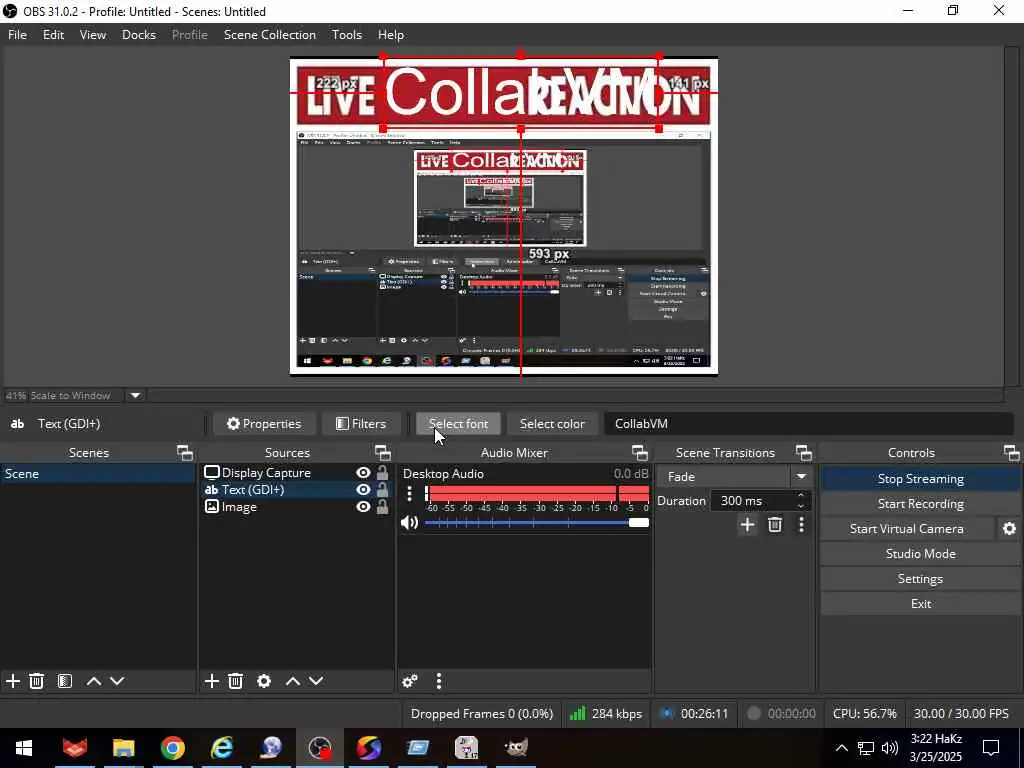The image size is (1024, 768).
Task: Lock the Image source
Action: pos(382,507)
